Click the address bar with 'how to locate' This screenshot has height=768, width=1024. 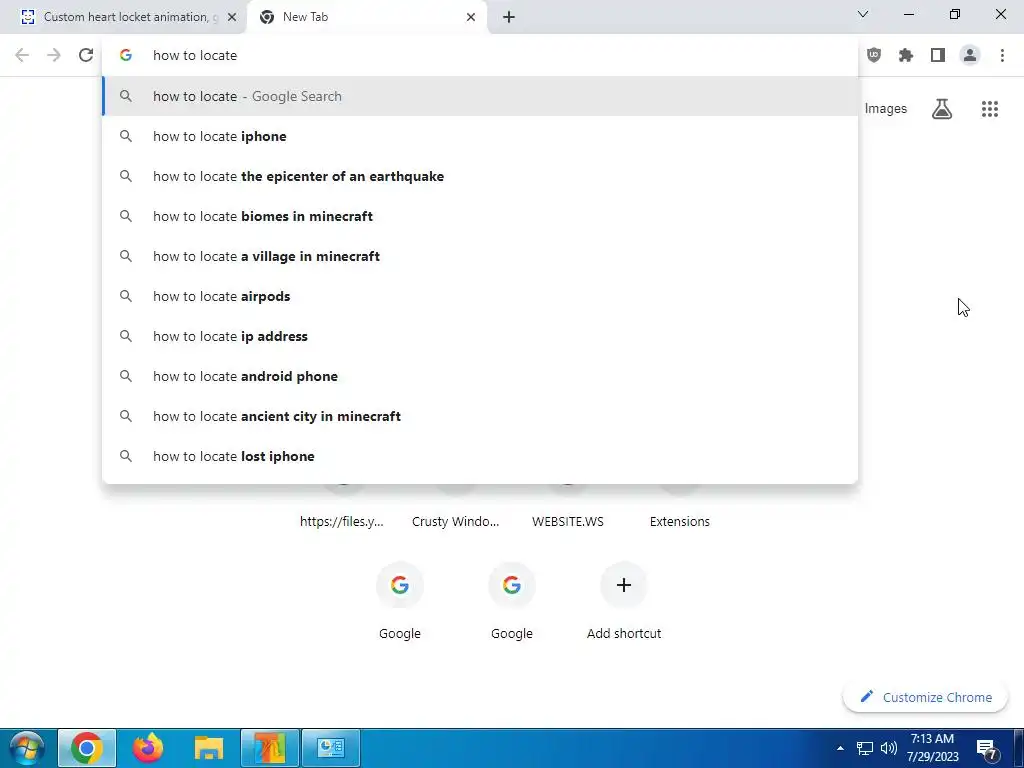[x=480, y=56]
